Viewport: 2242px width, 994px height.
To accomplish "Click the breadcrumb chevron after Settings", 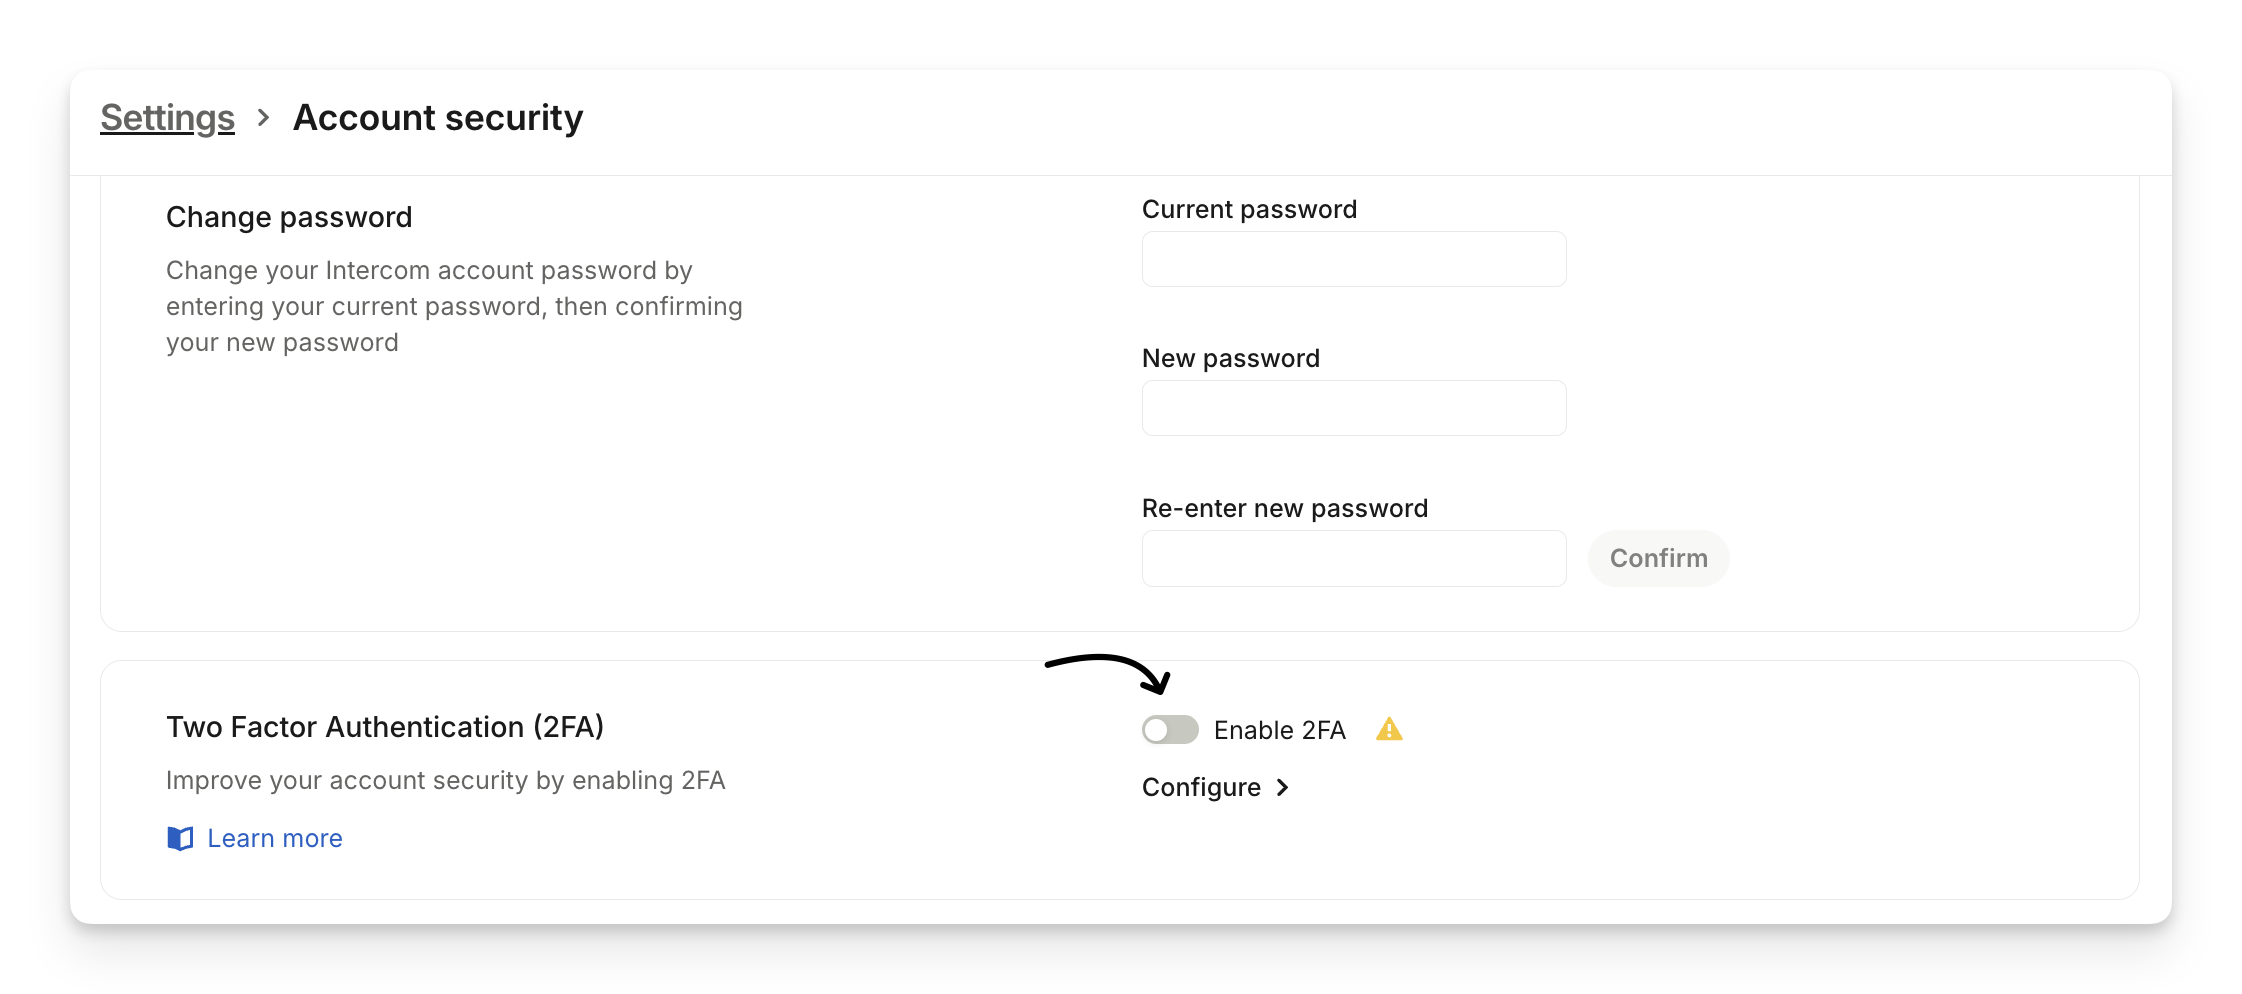I will point(263,118).
